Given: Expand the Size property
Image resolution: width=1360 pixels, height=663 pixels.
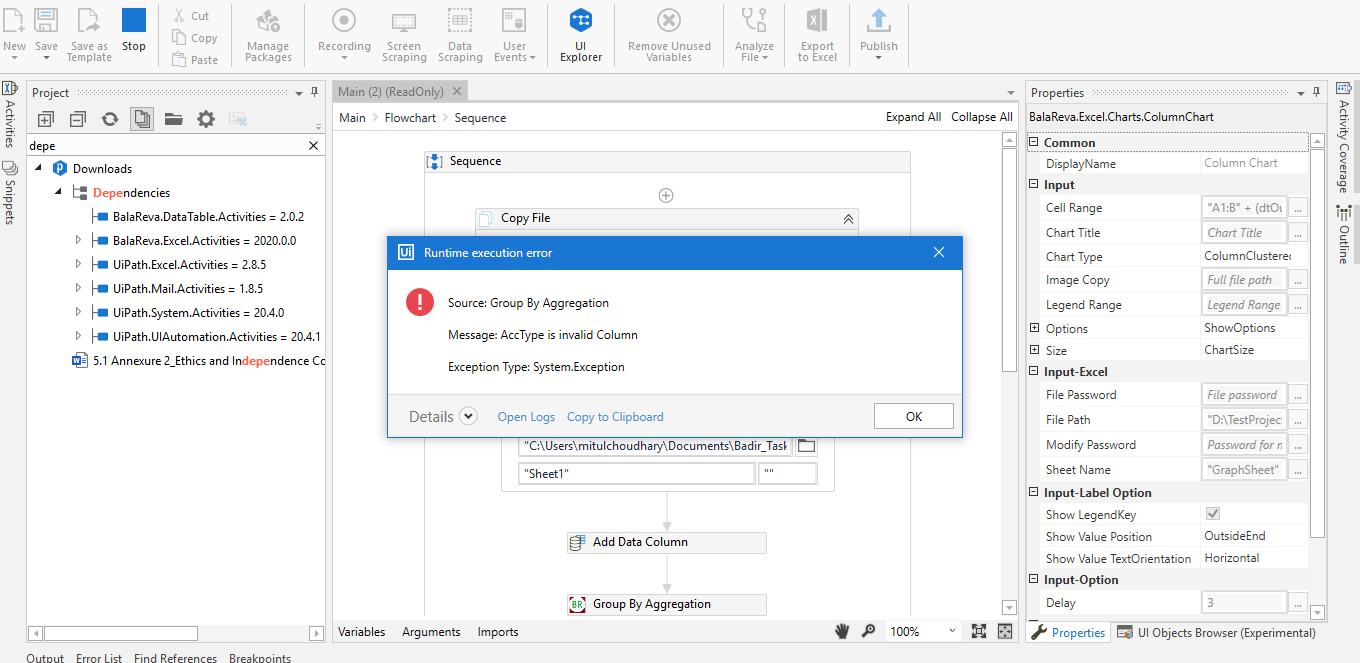Looking at the screenshot, I should [1034, 350].
